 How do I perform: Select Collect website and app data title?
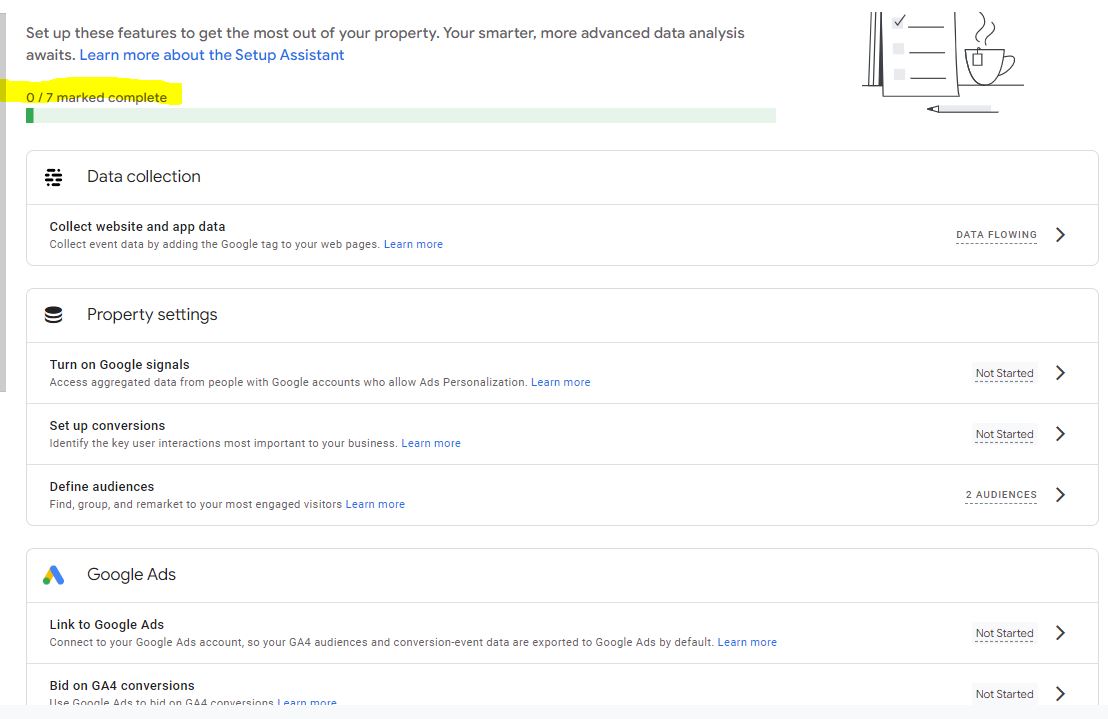click(x=137, y=227)
